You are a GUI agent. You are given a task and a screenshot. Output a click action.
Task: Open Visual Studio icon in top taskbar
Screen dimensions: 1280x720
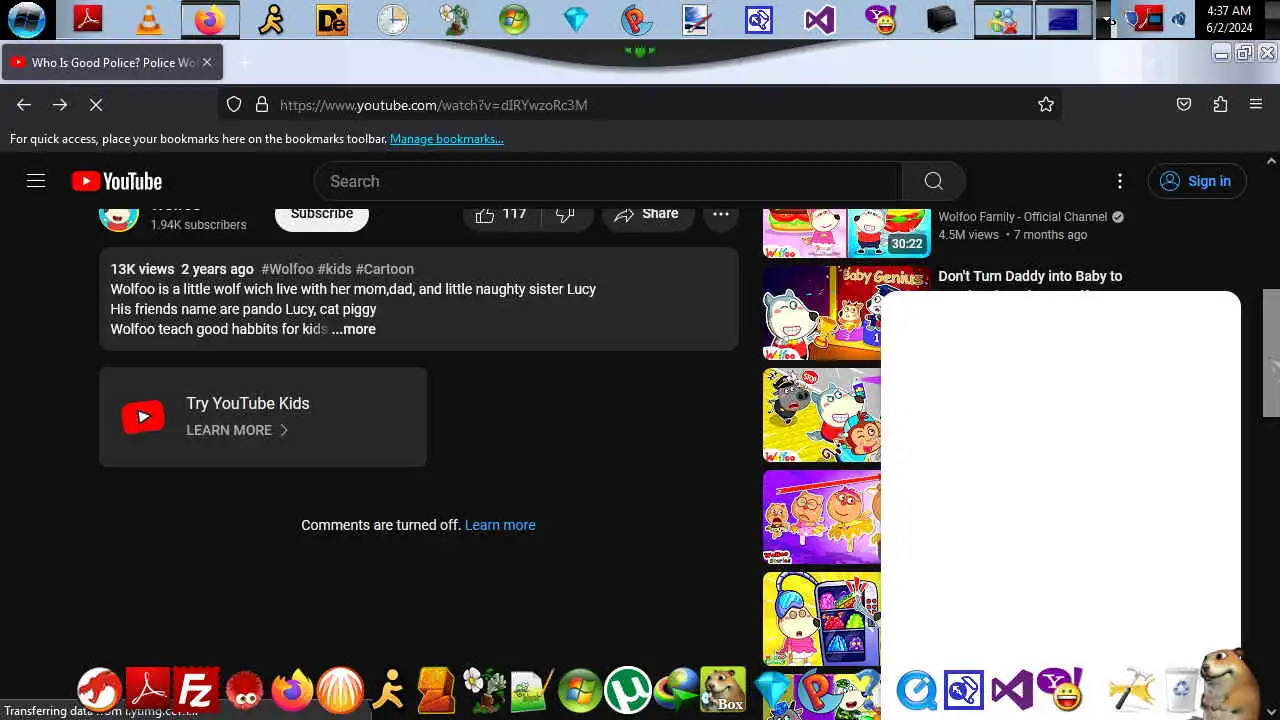820,19
